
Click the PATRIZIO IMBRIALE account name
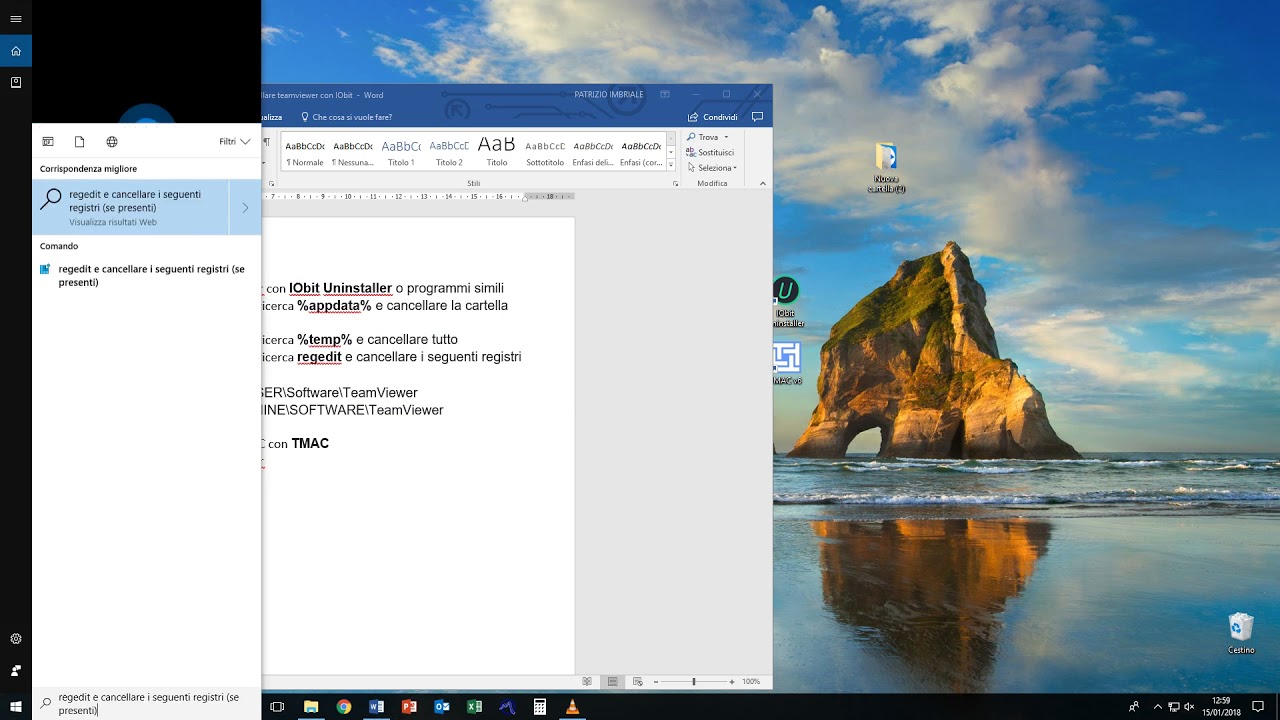point(608,94)
